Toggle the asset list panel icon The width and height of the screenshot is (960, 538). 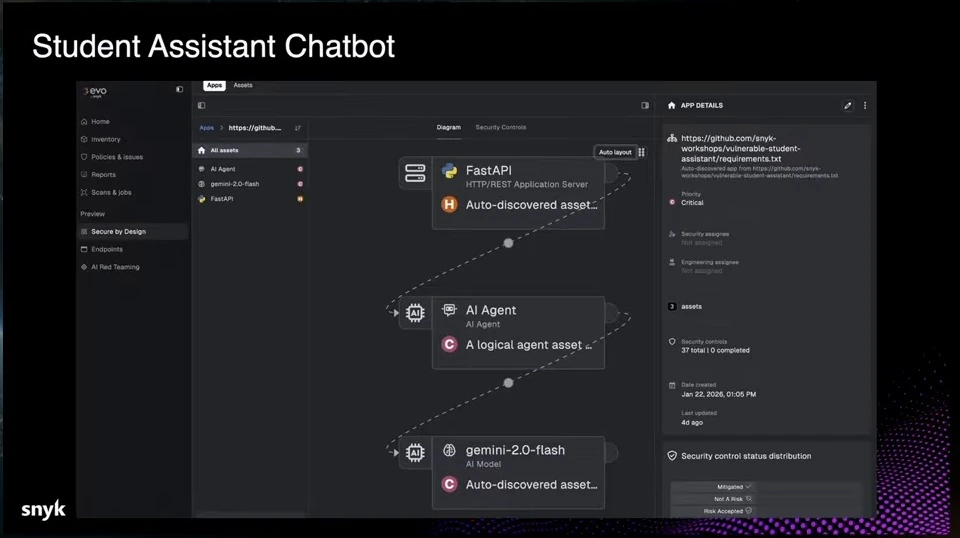(201, 105)
